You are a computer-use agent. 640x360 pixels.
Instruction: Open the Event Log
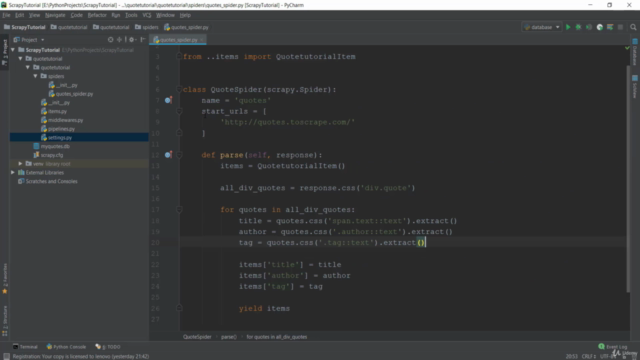click(x=613, y=347)
